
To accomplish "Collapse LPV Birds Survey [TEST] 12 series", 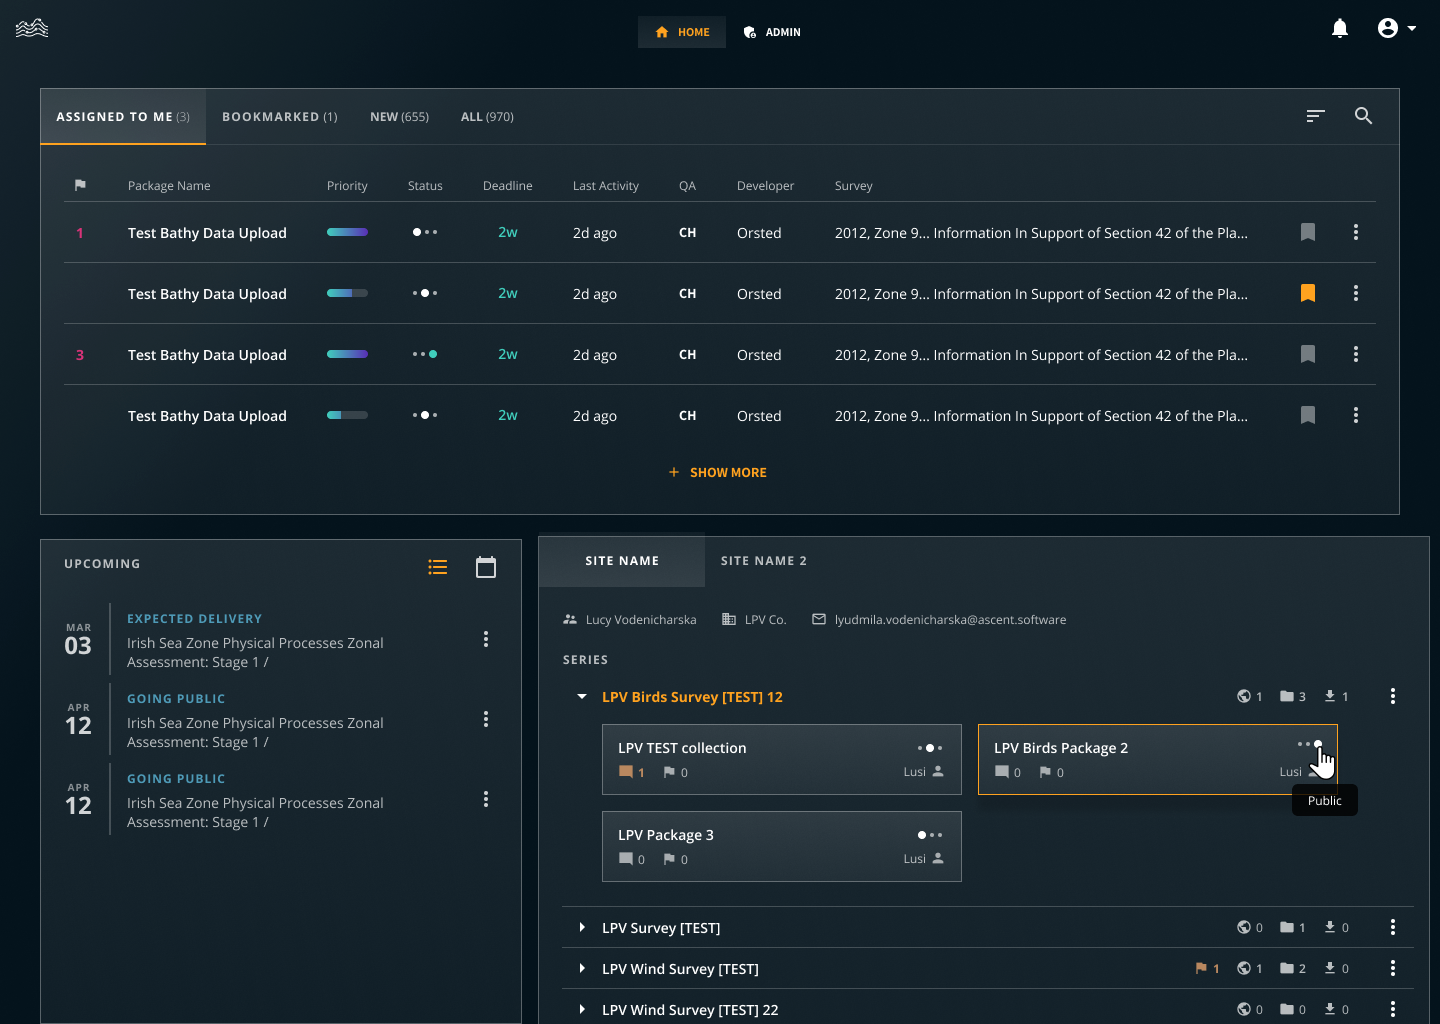I will click(582, 697).
